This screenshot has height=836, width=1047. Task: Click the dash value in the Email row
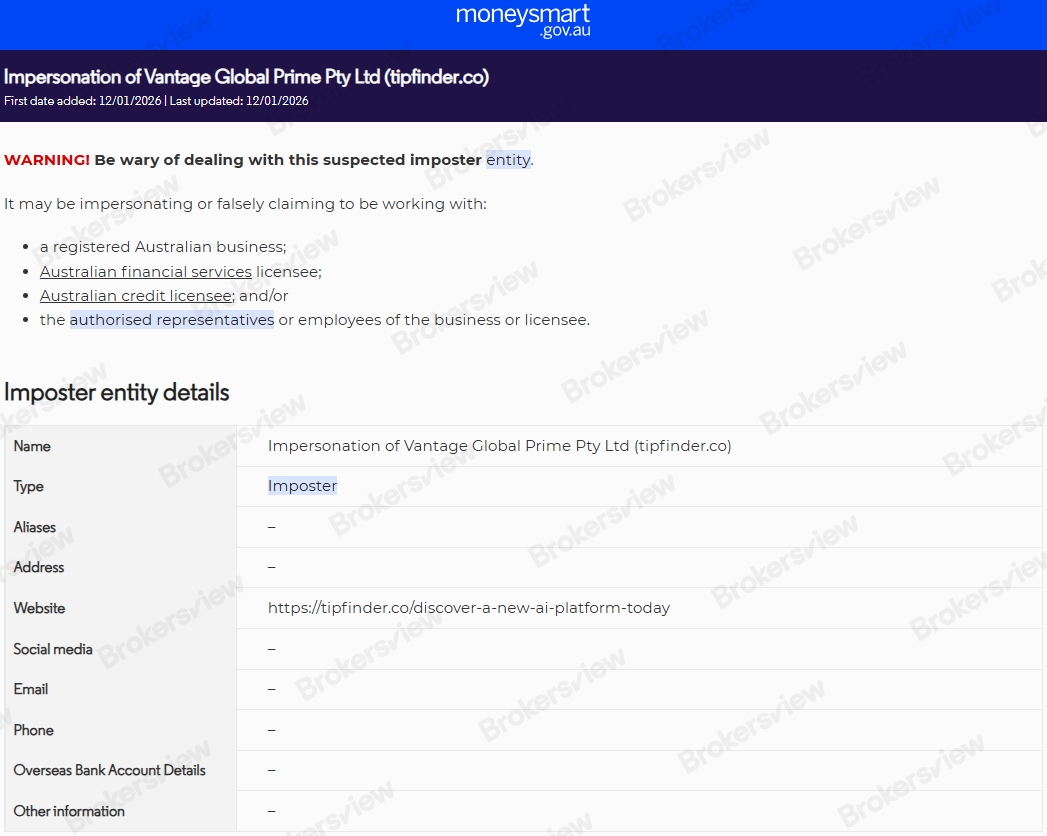tap(272, 689)
